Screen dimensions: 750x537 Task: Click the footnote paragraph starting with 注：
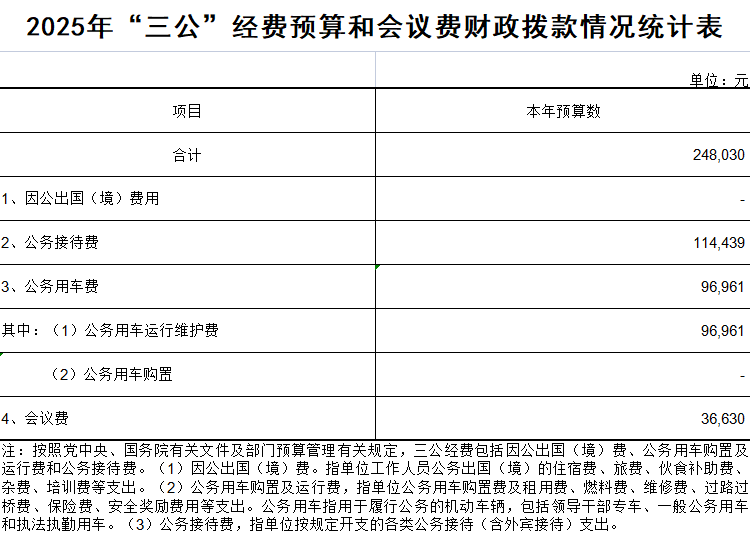(x=374, y=486)
